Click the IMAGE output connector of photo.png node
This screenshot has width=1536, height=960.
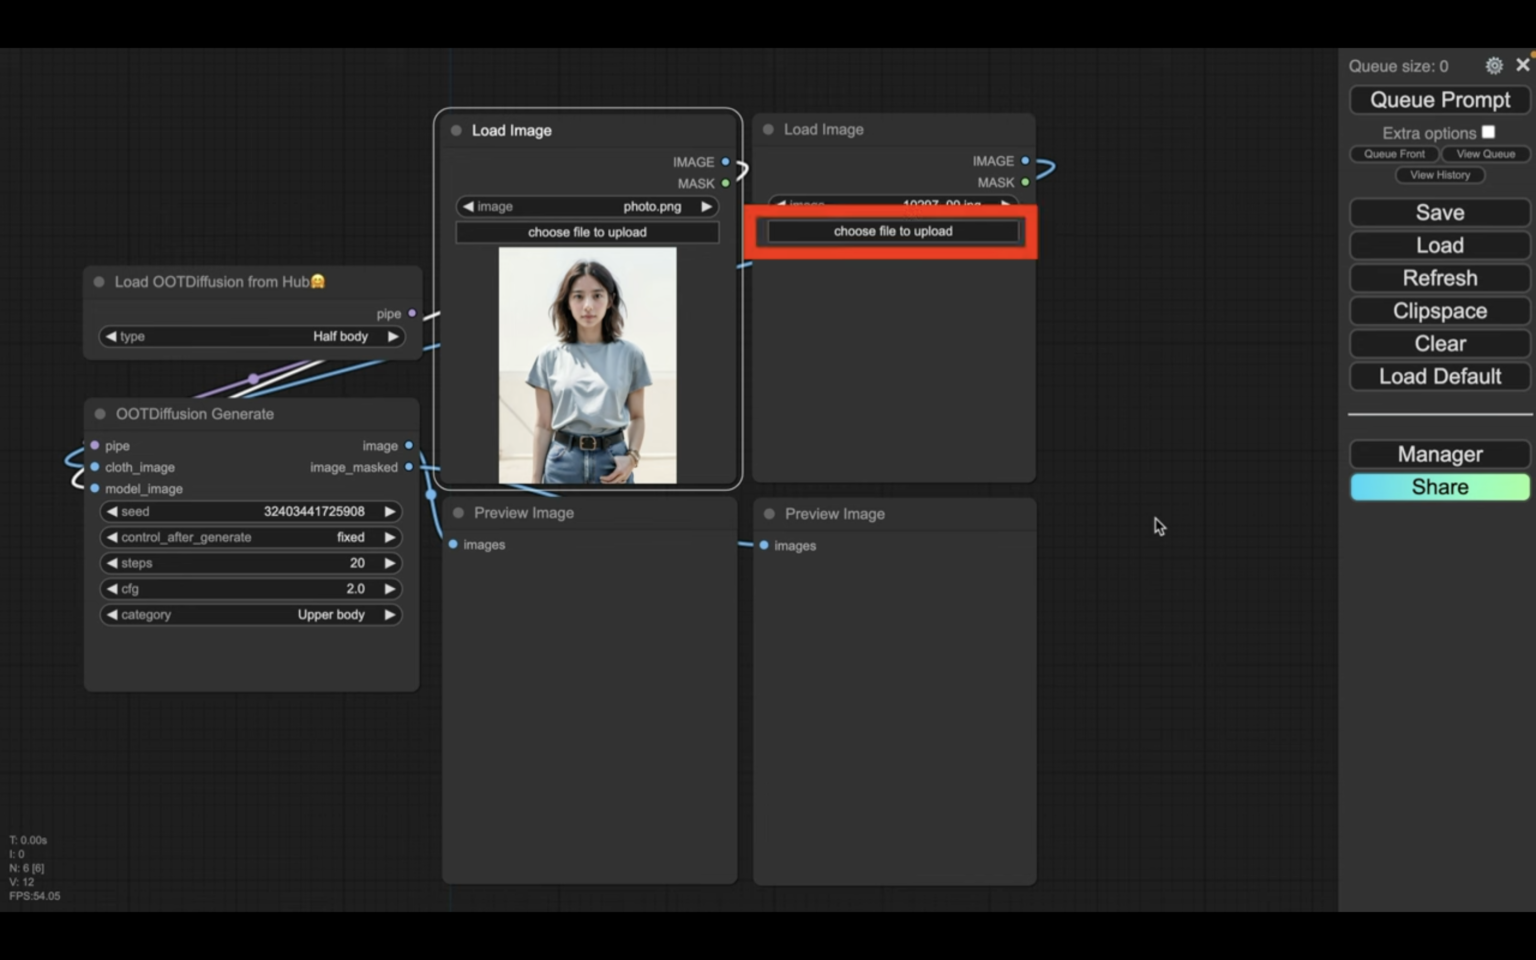[x=725, y=162]
